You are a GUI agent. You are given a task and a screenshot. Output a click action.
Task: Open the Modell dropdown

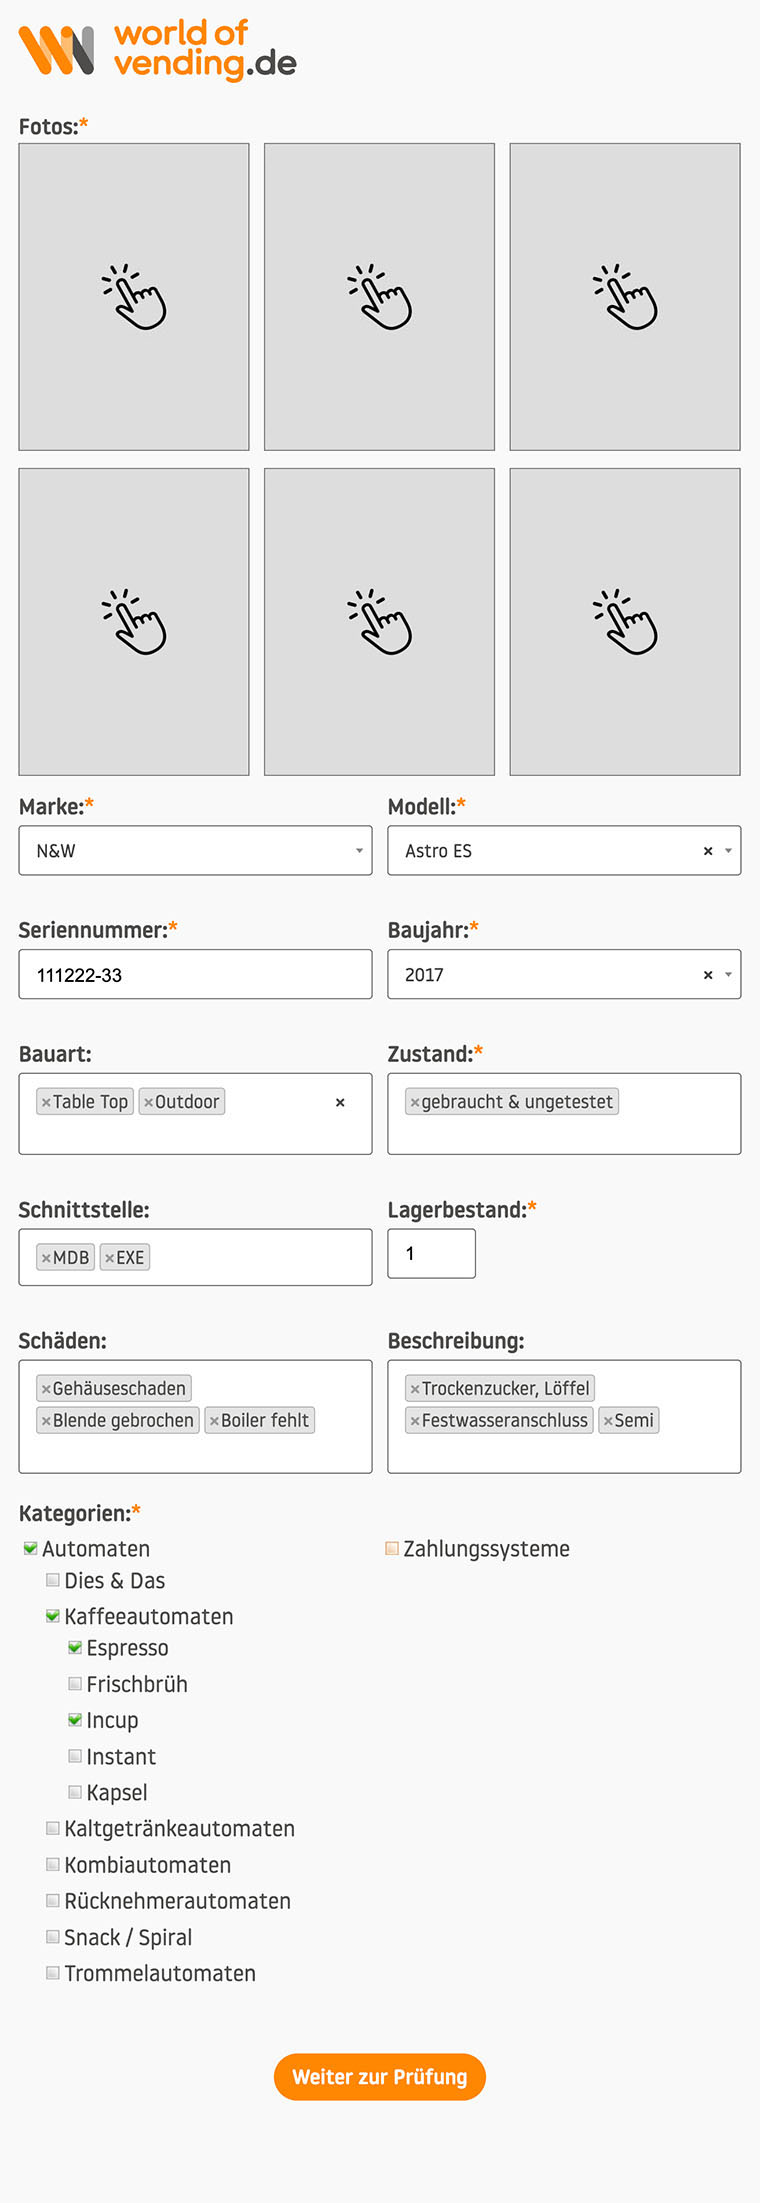pyautogui.click(x=729, y=850)
